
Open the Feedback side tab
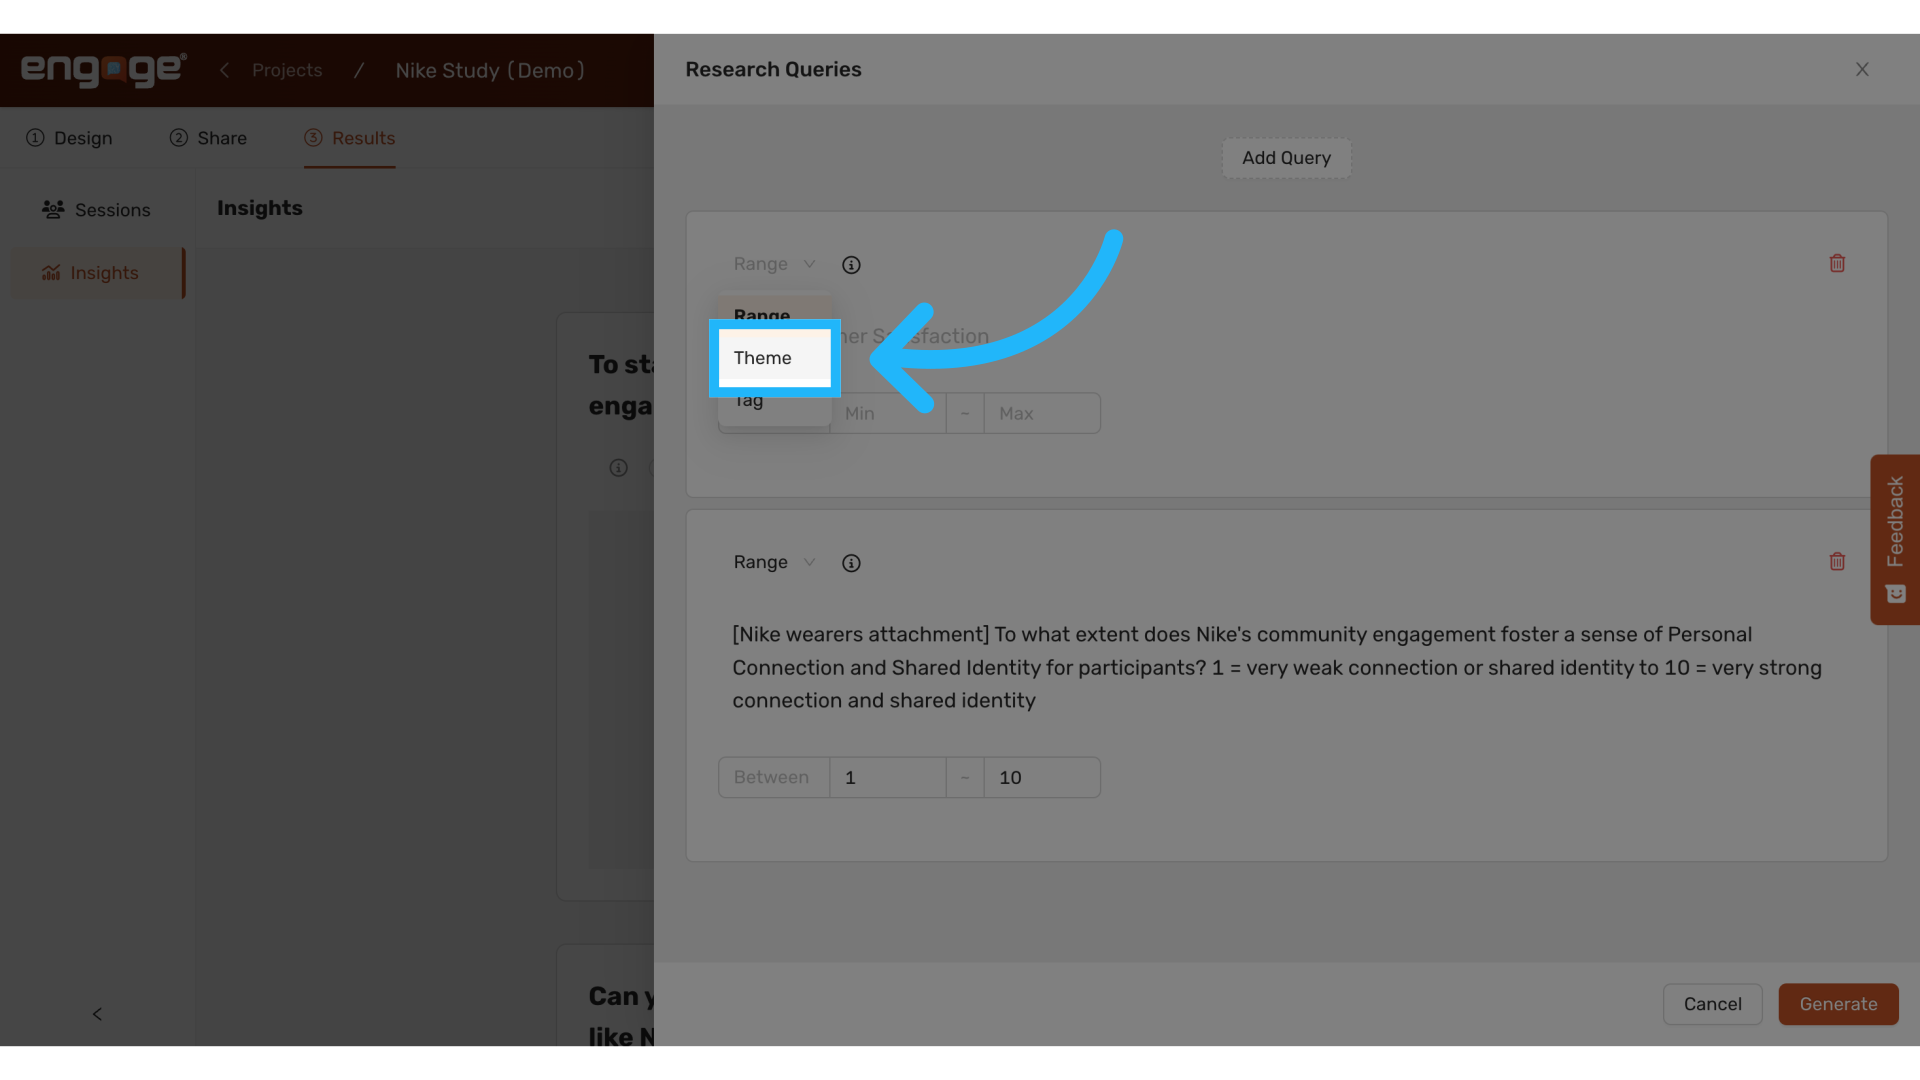click(x=1895, y=540)
